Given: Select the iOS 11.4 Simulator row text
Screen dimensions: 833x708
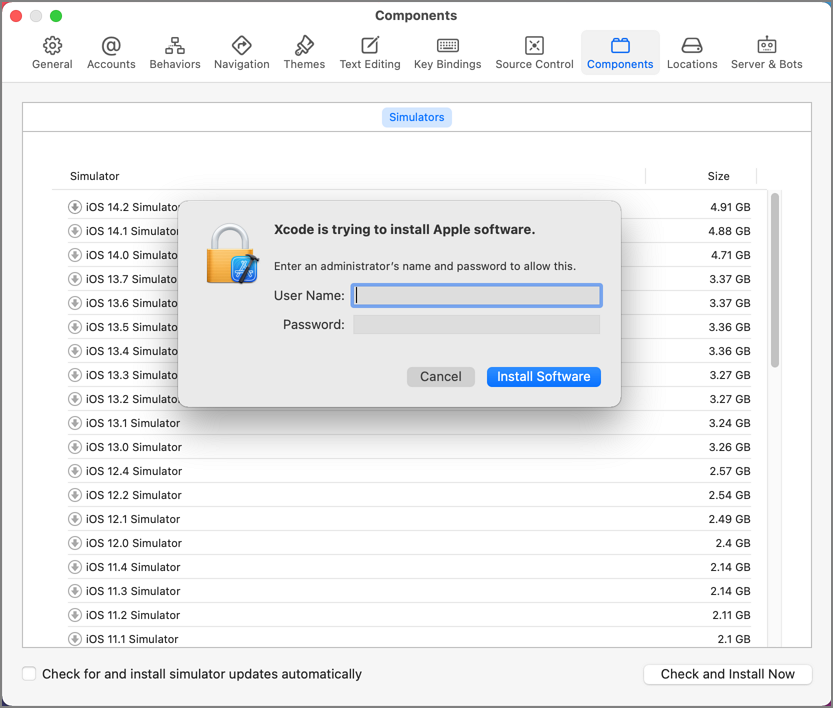Looking at the screenshot, I should pos(133,567).
